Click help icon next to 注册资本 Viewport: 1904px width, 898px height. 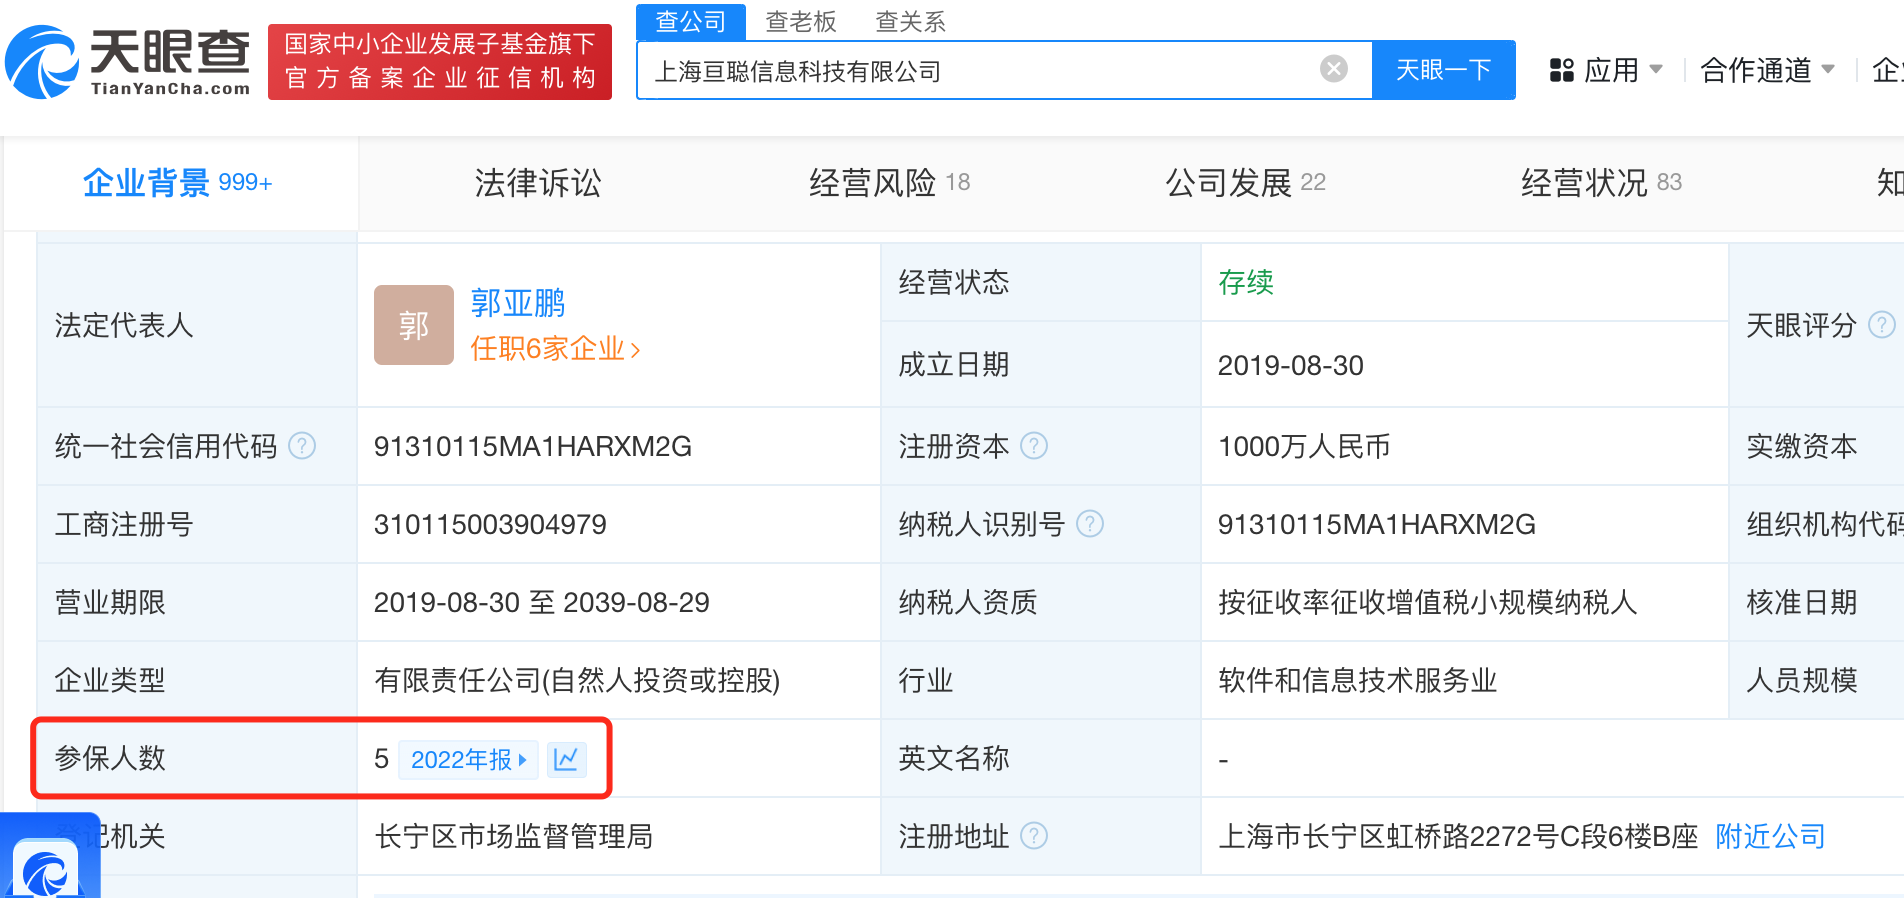click(x=1034, y=446)
